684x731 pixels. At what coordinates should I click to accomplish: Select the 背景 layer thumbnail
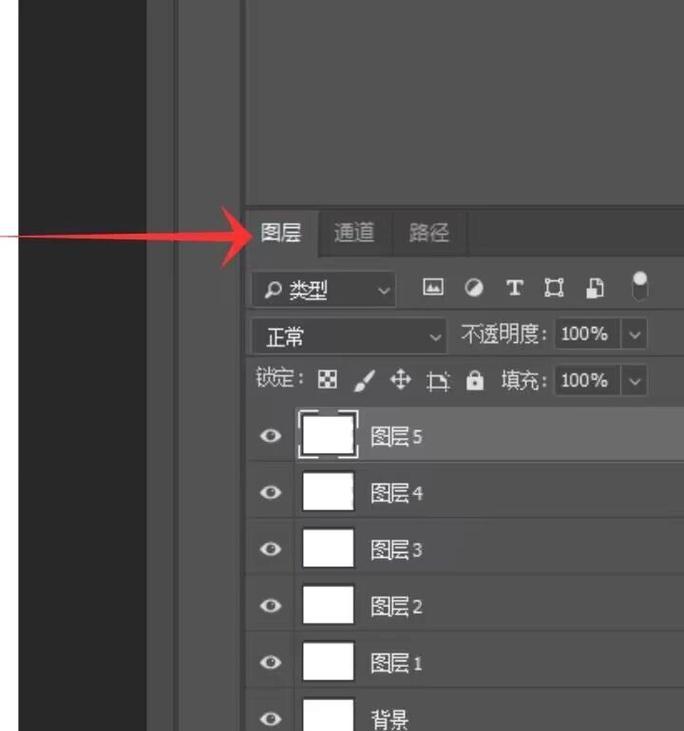(328, 715)
